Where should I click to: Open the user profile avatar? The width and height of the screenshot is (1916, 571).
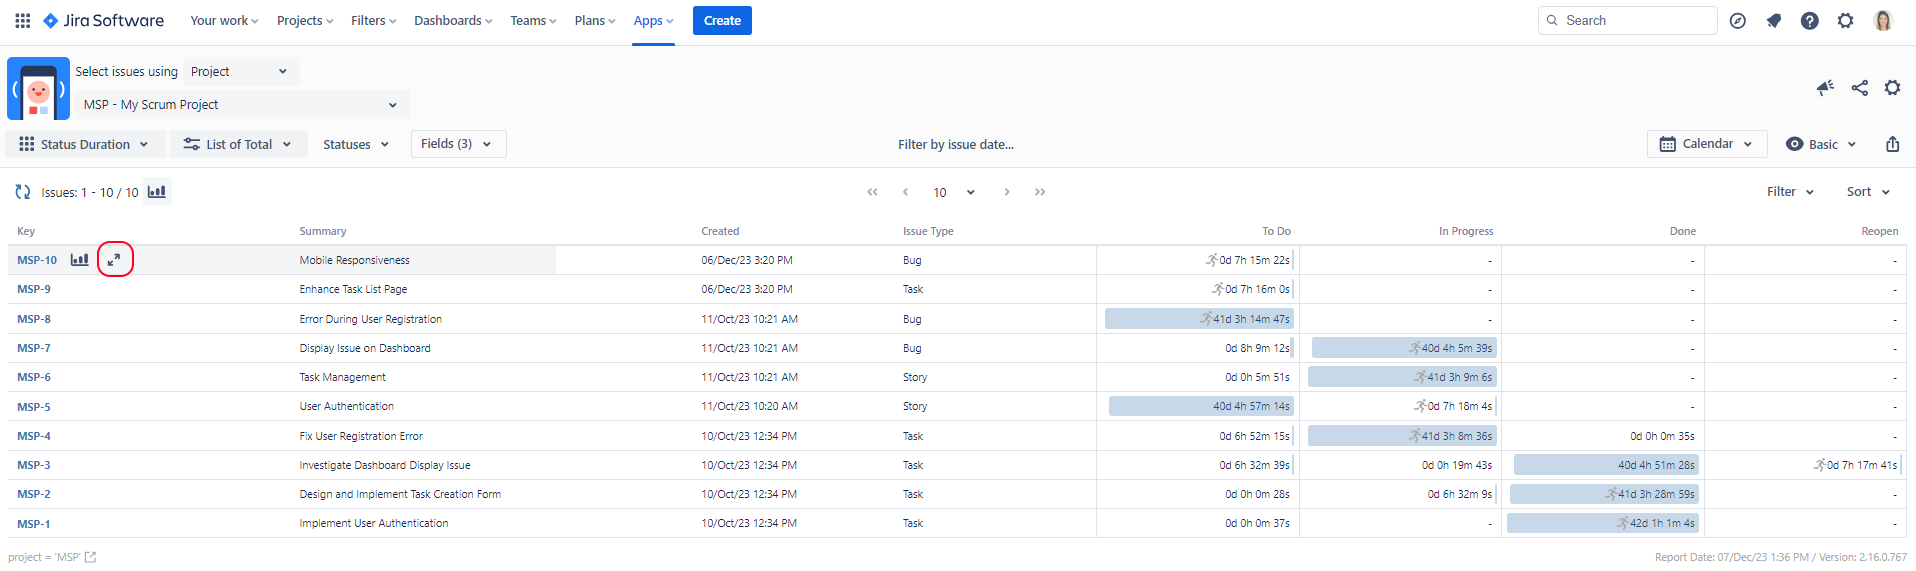1882,21
